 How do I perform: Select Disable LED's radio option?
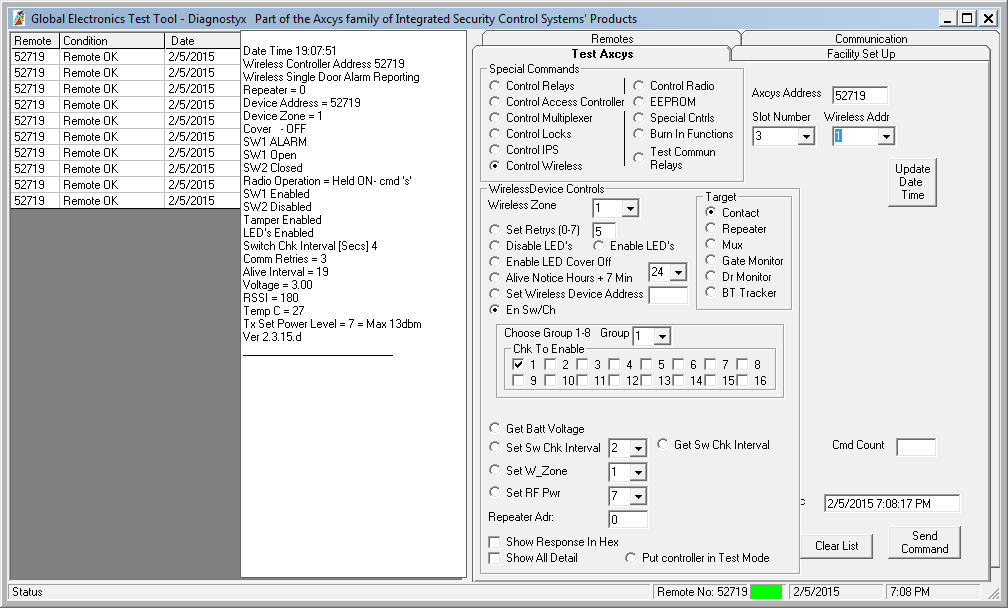pos(494,246)
